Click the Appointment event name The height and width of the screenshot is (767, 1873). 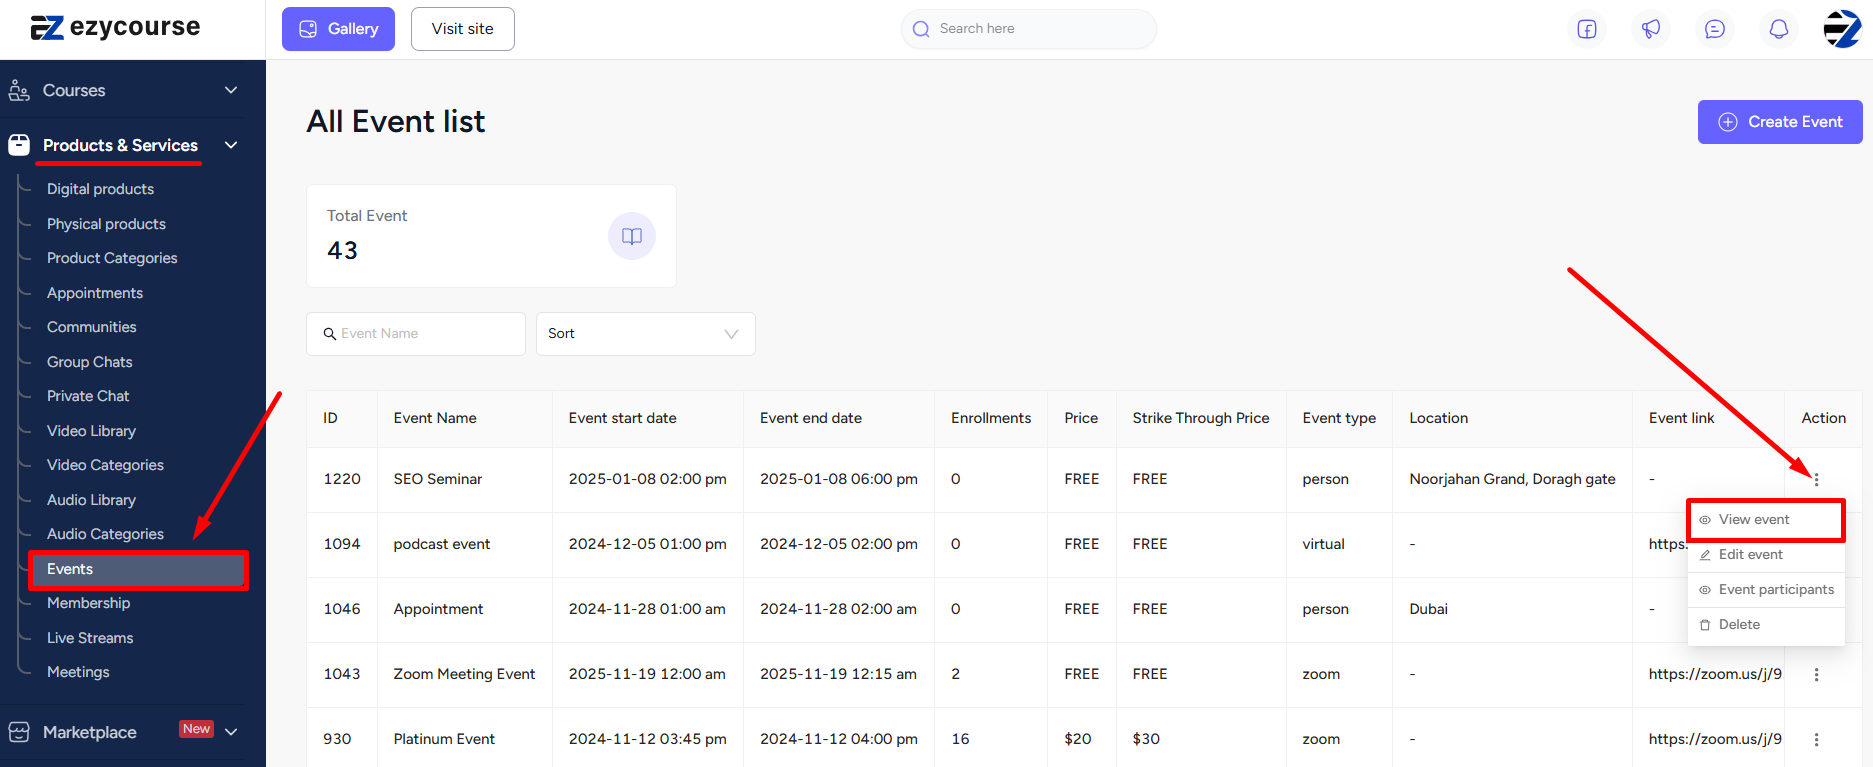[438, 609]
